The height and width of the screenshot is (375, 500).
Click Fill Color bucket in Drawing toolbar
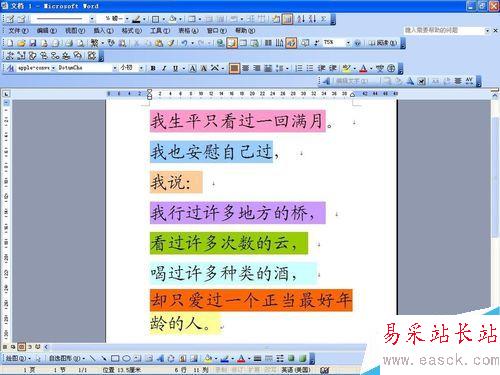(208, 359)
